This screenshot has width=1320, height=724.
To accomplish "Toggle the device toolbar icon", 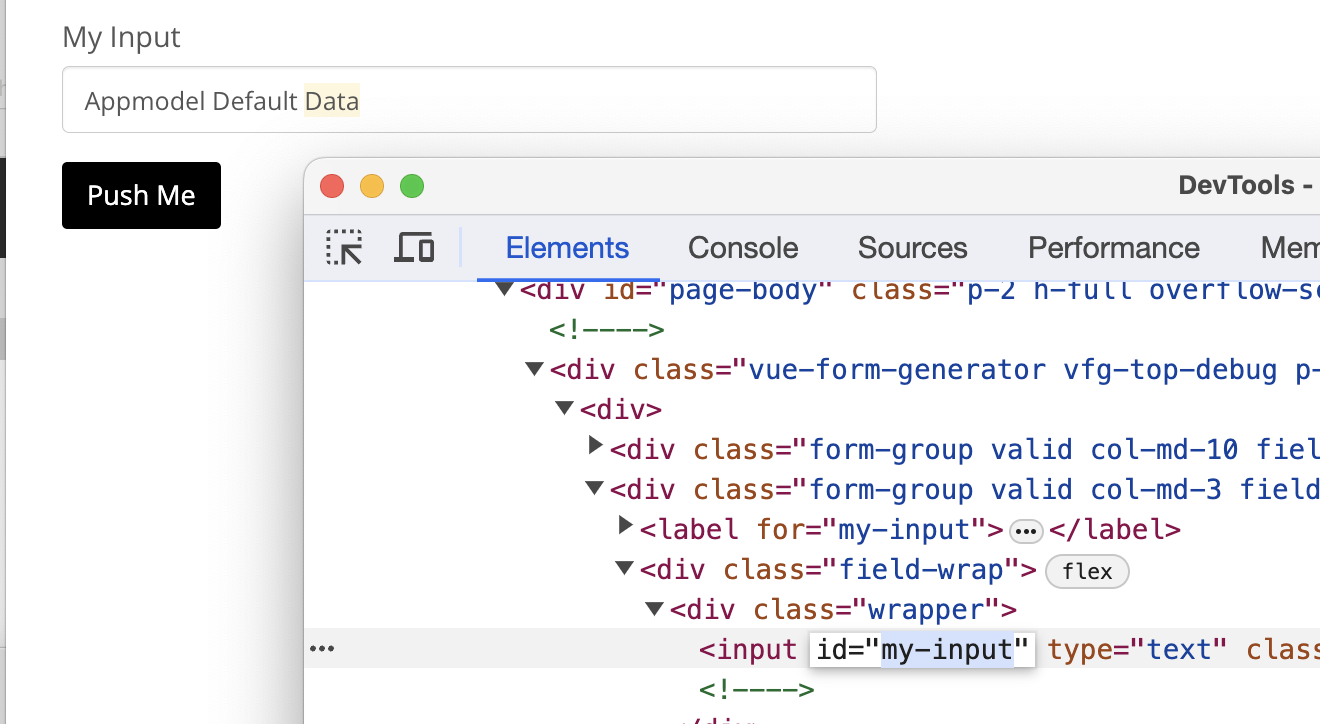I will pyautogui.click(x=414, y=247).
